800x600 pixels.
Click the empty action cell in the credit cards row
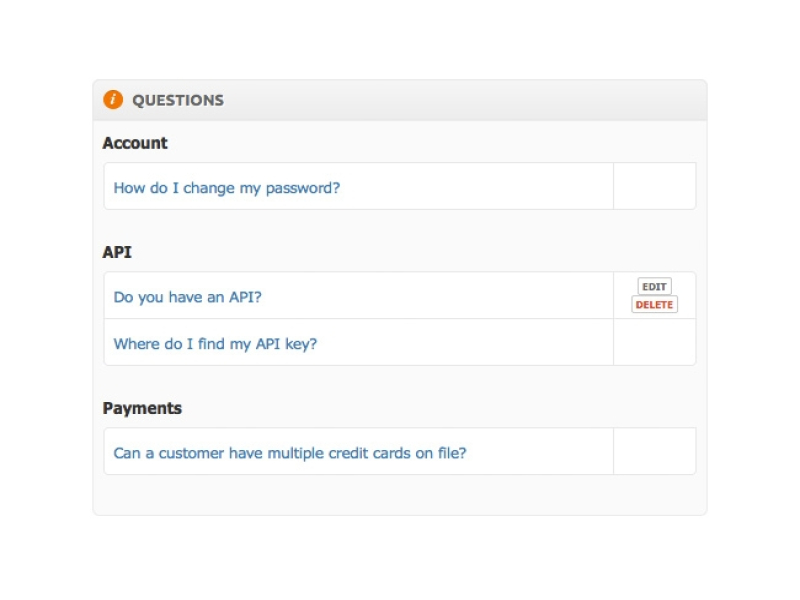[x=654, y=452]
